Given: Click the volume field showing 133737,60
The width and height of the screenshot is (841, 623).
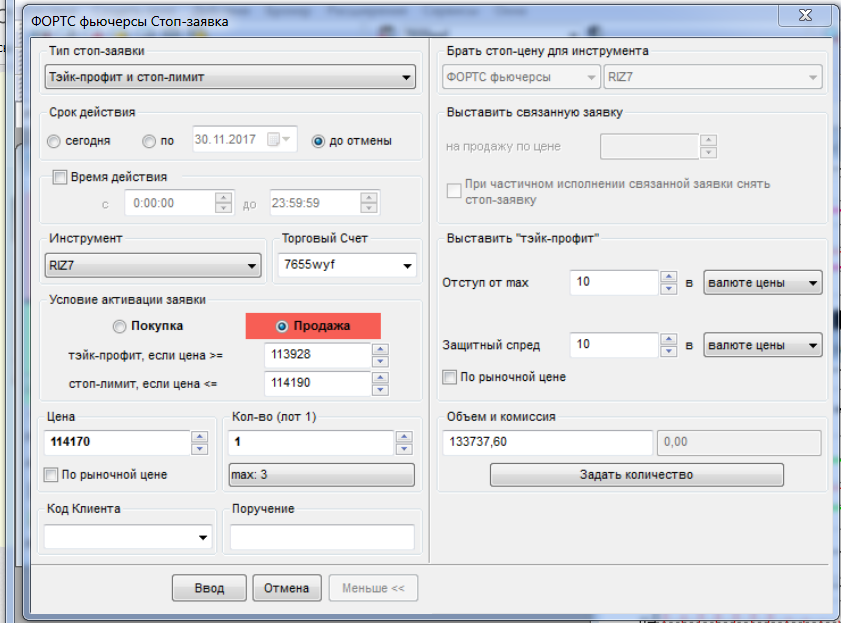Looking at the screenshot, I should pyautogui.click(x=548, y=442).
